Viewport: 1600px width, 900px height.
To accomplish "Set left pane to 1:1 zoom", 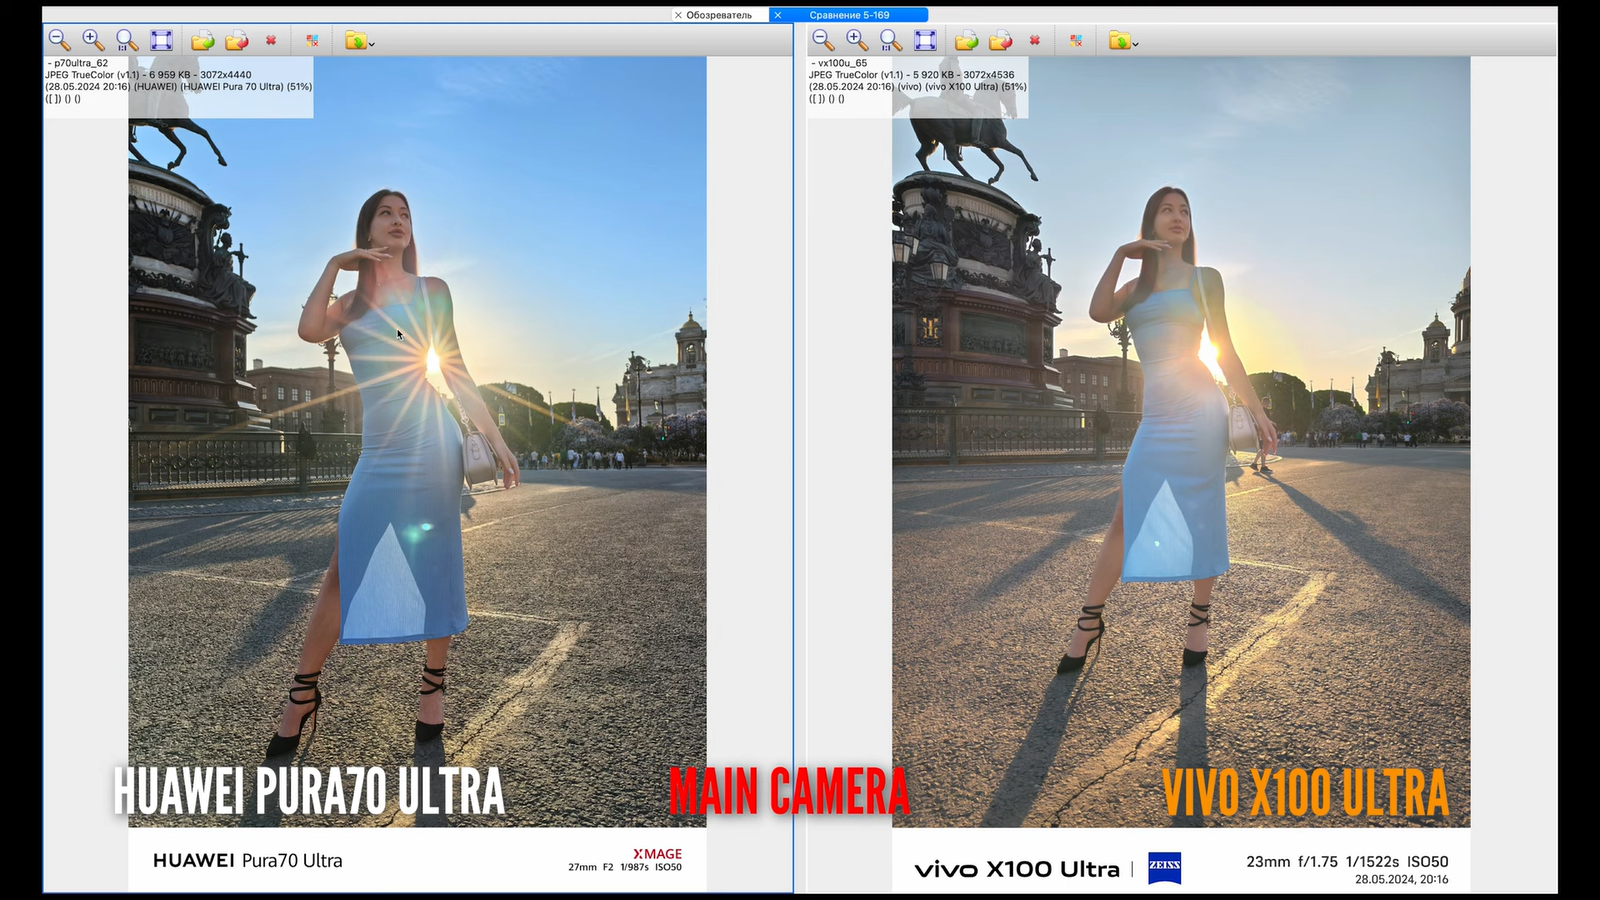I will point(127,40).
